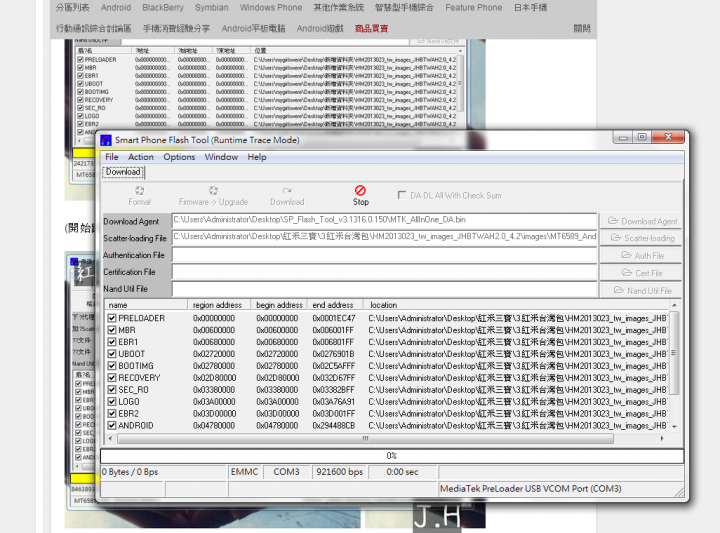Open the Auth File folder button
720x533 pixels.
641,255
